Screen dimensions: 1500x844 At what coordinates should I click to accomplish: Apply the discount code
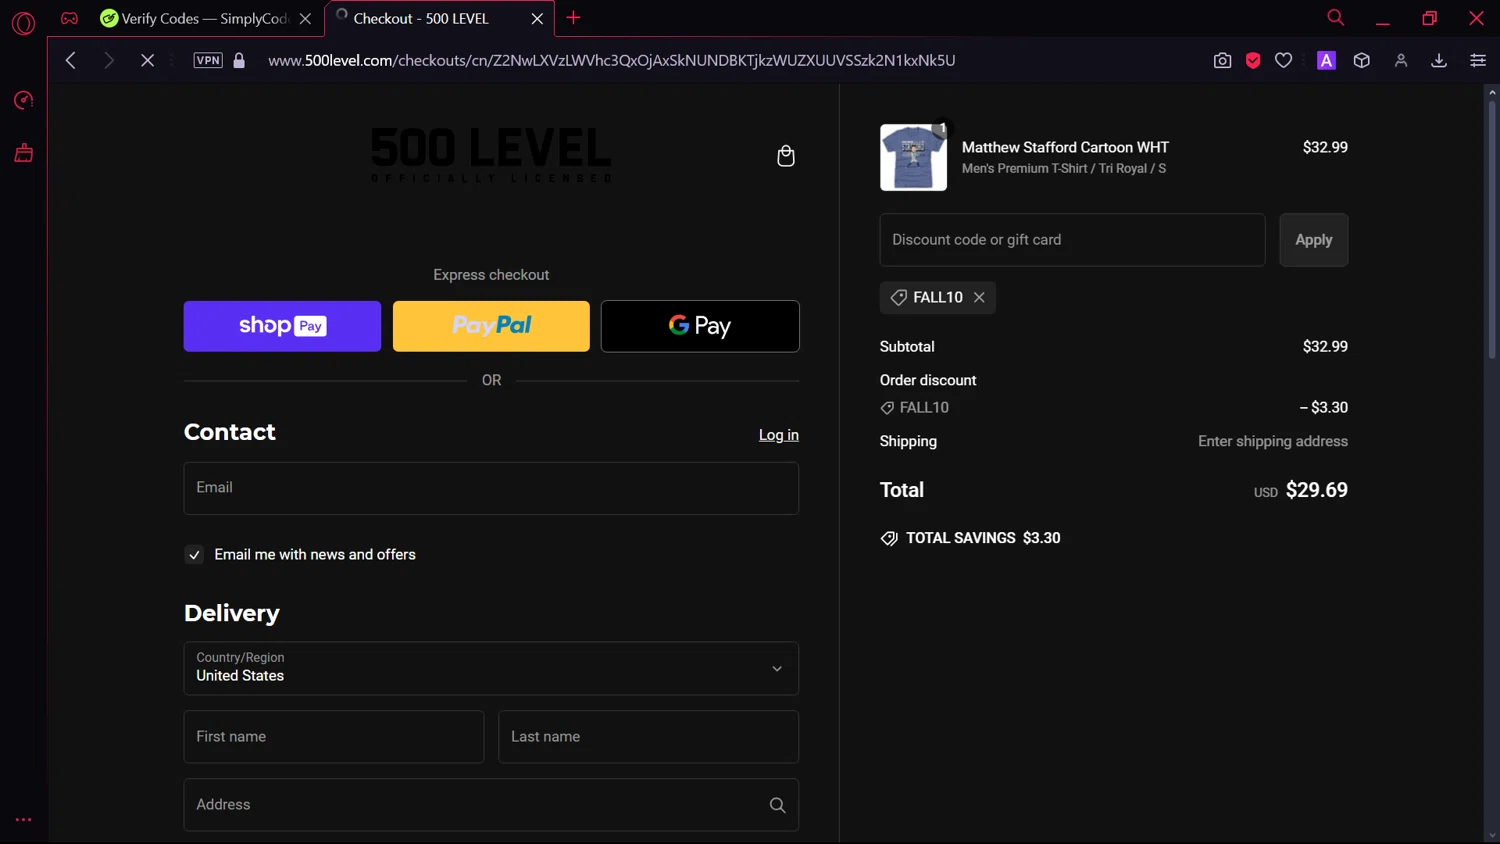(x=1313, y=240)
